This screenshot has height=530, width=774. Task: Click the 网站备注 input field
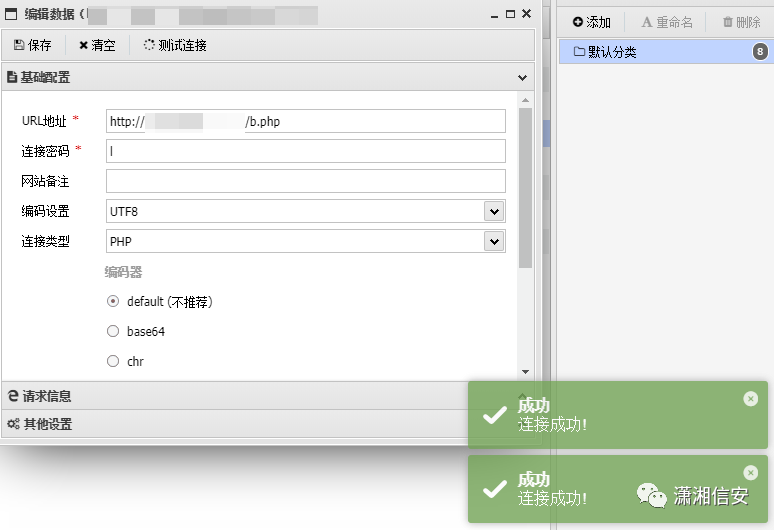[x=306, y=181]
